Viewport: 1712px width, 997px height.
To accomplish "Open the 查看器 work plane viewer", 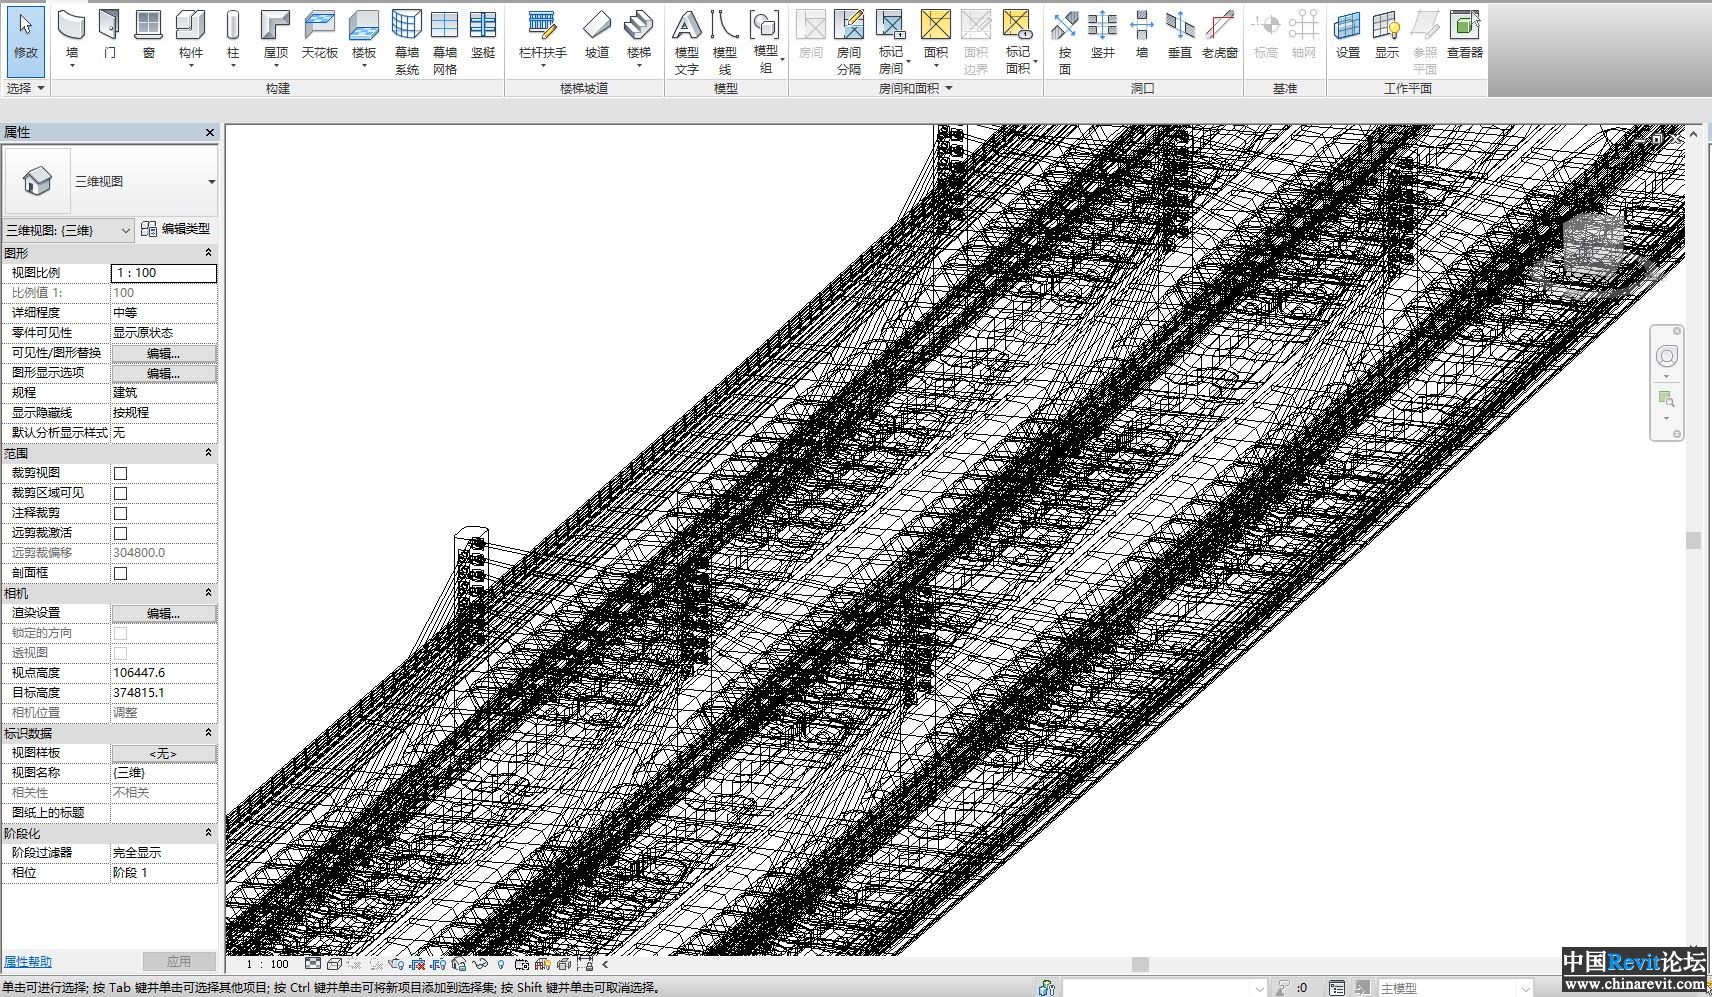I will tap(1465, 38).
